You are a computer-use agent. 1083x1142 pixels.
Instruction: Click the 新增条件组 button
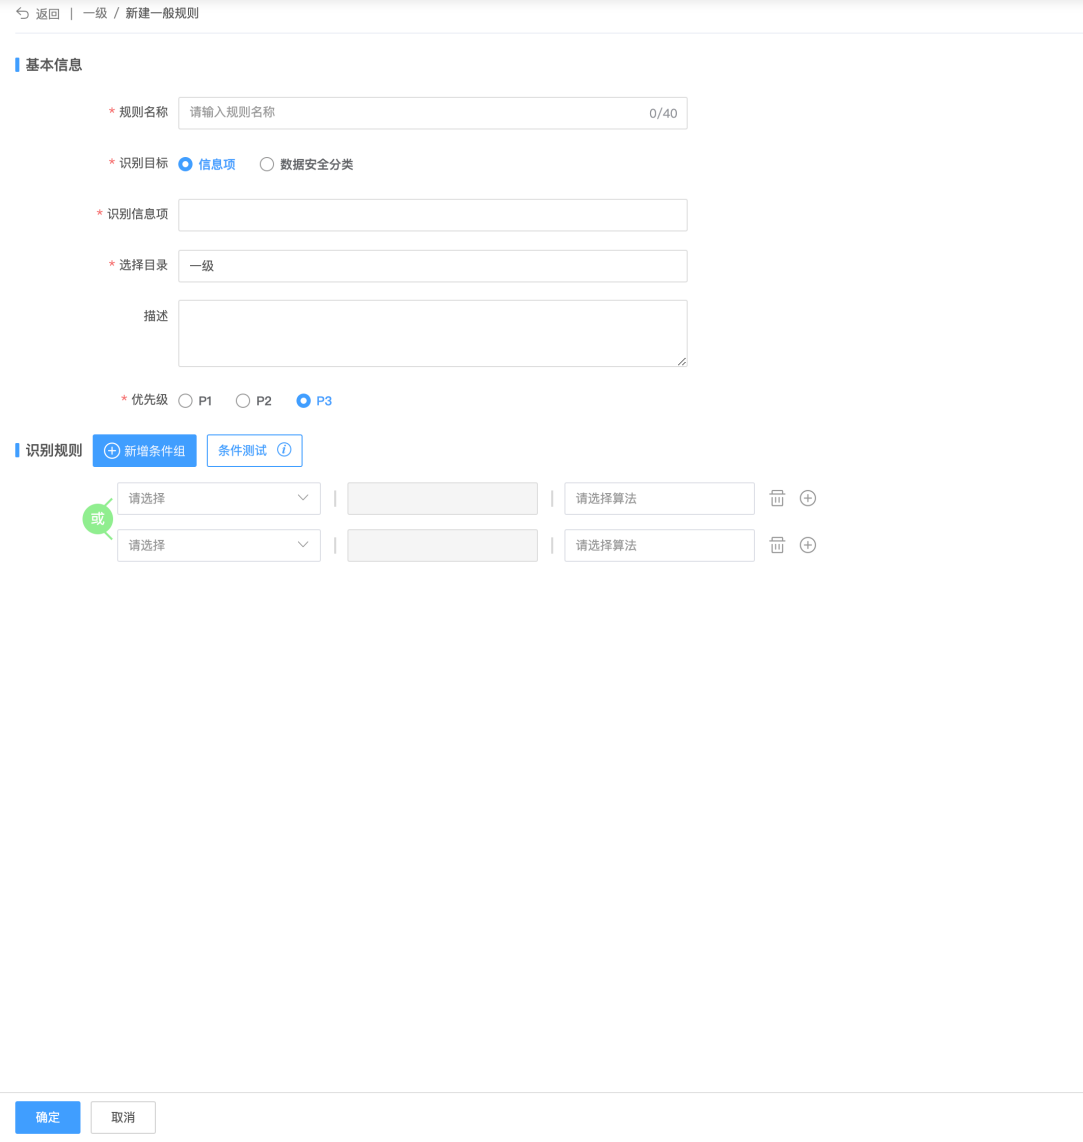pyautogui.click(x=144, y=451)
